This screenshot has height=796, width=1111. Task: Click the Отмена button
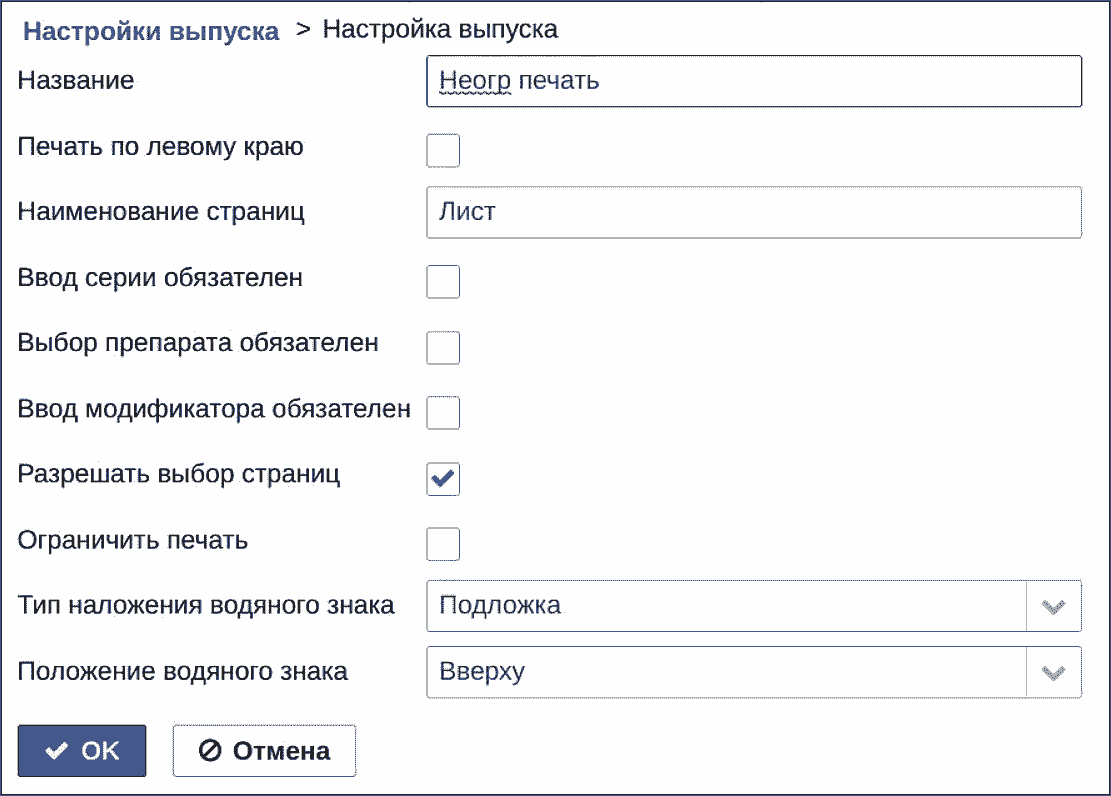click(x=264, y=751)
